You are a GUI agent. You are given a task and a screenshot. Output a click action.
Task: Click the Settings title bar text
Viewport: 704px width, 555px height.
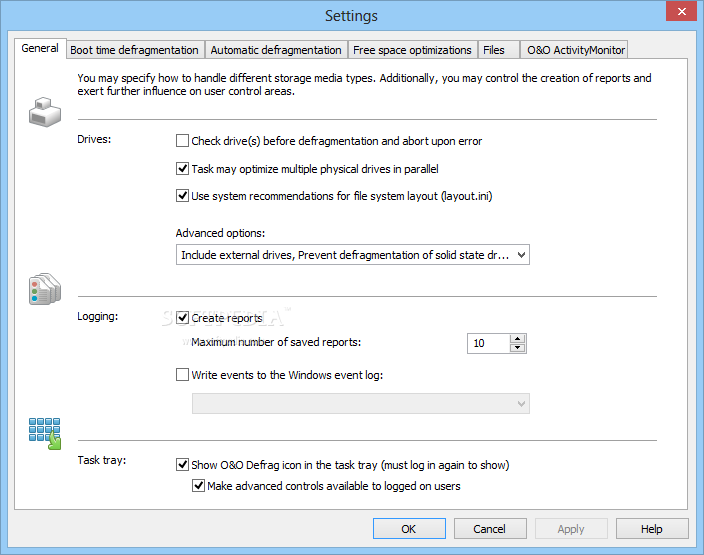coord(352,16)
